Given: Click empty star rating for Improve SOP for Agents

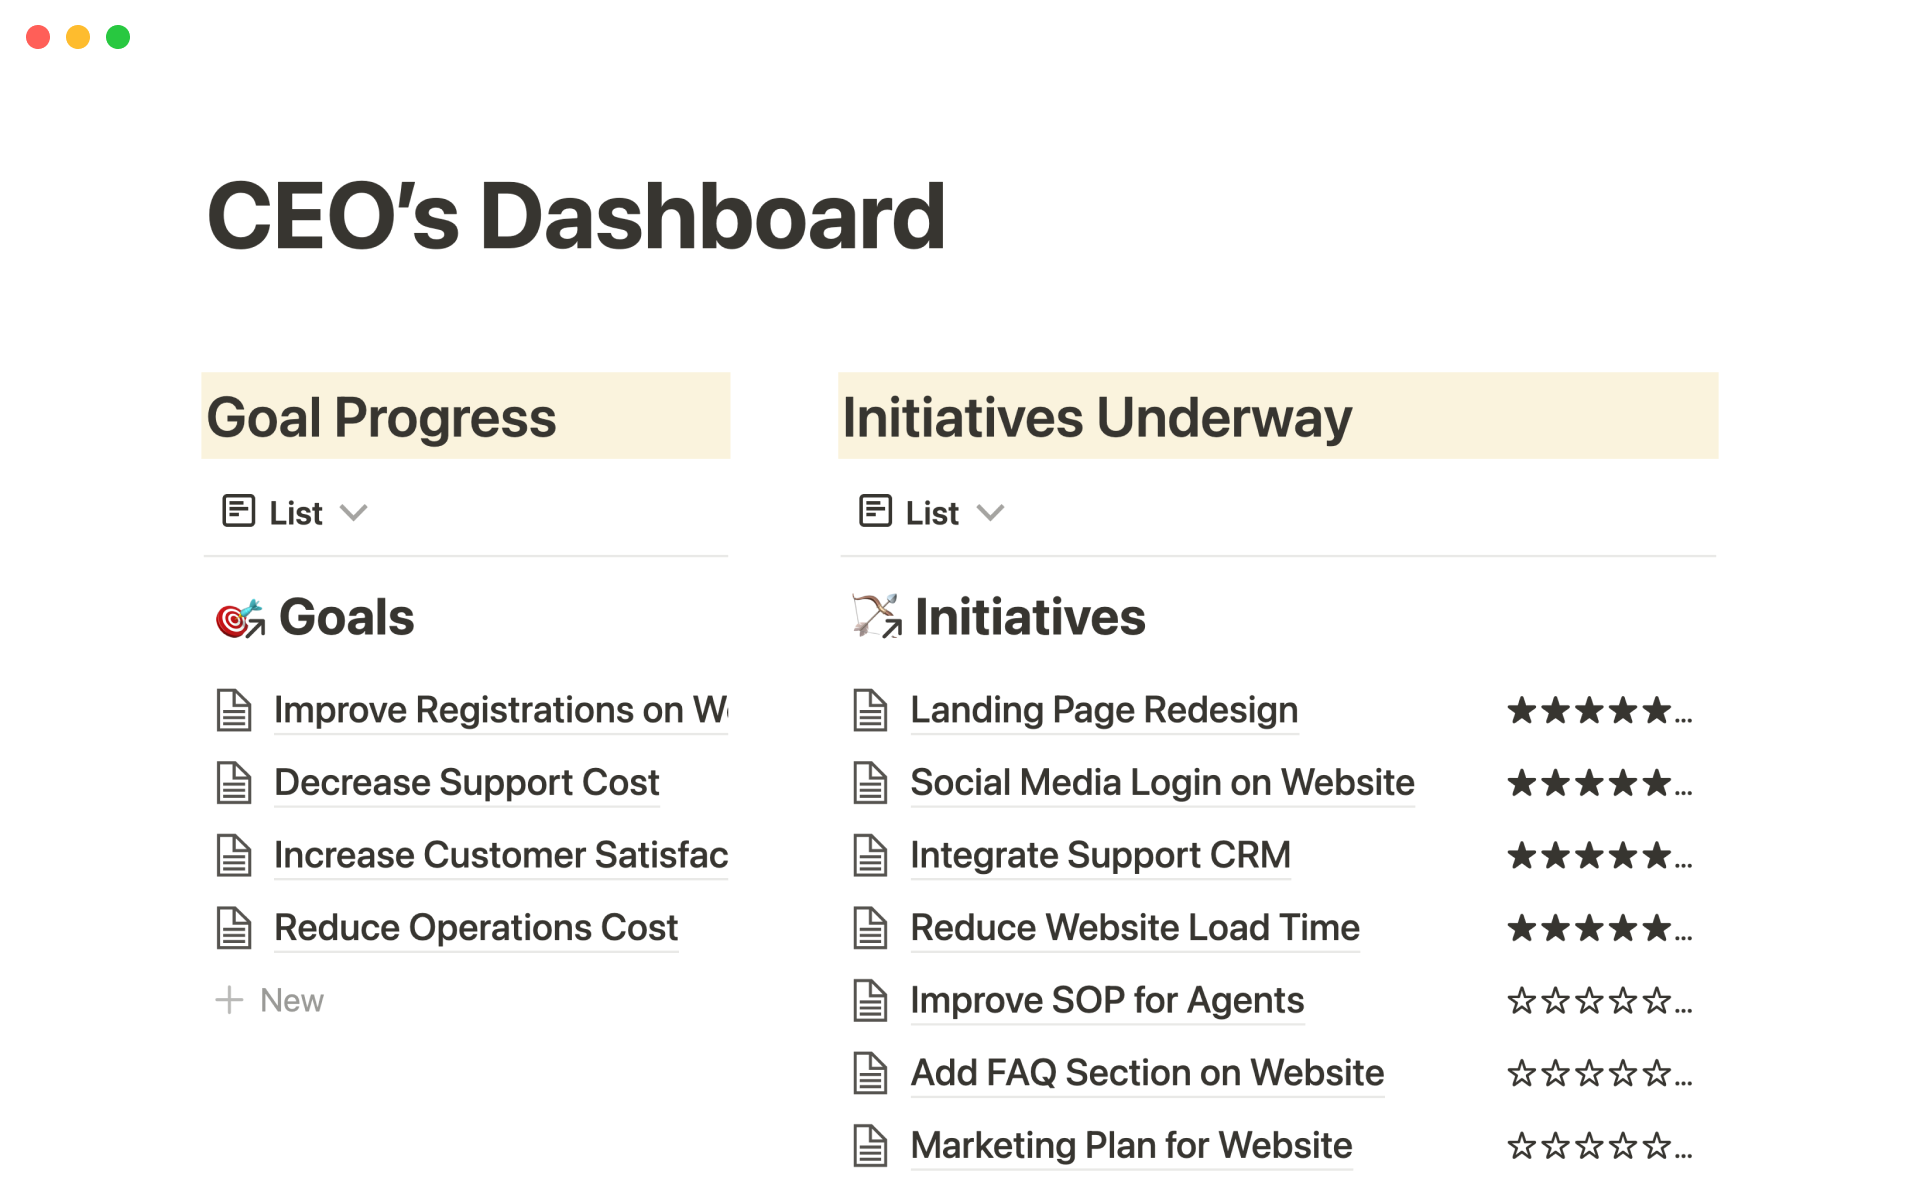Looking at the screenshot, I should [1598, 1001].
